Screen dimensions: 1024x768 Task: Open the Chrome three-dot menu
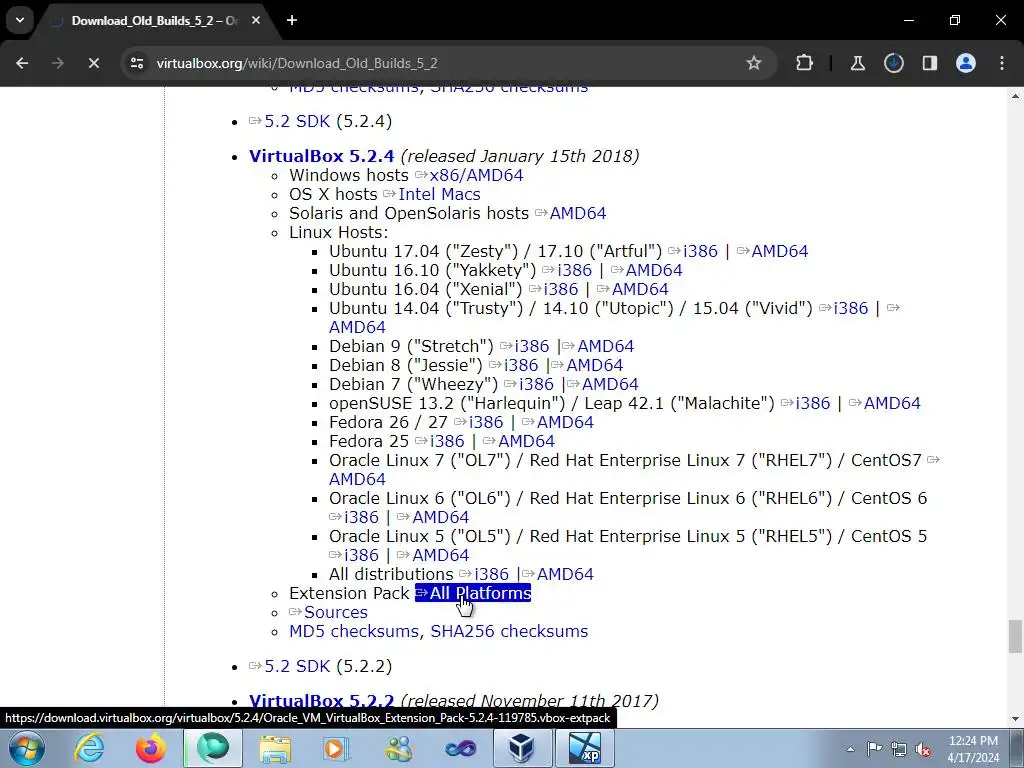[x=1002, y=63]
